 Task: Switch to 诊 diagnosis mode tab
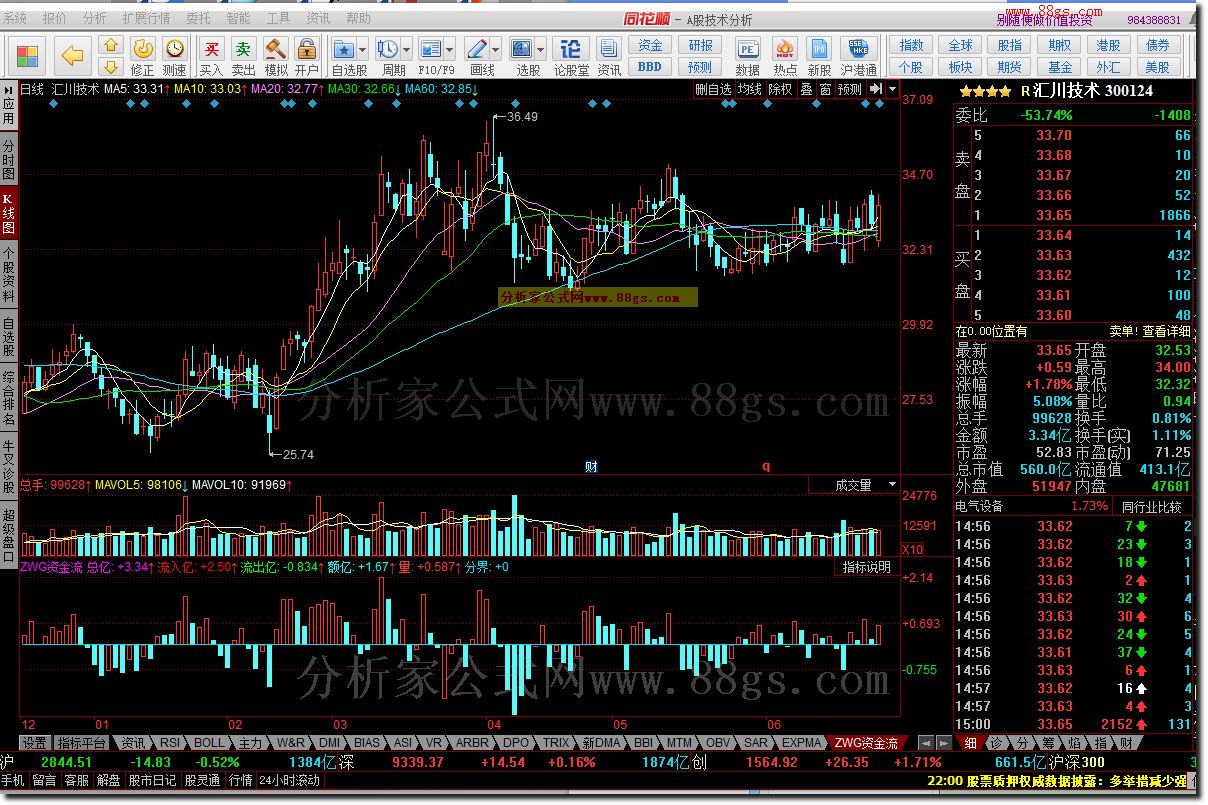[x=996, y=743]
